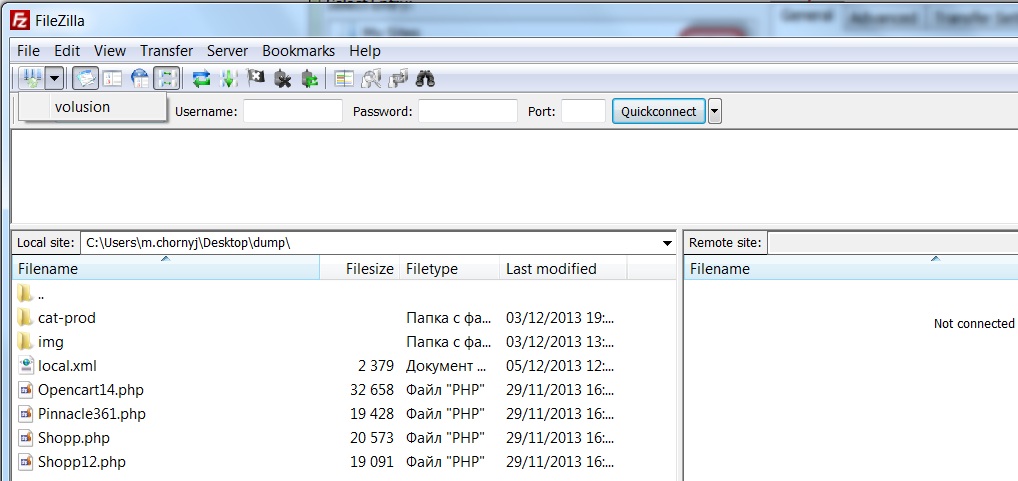
Task: Reconnect to the last server icon
Action: [x=310, y=79]
